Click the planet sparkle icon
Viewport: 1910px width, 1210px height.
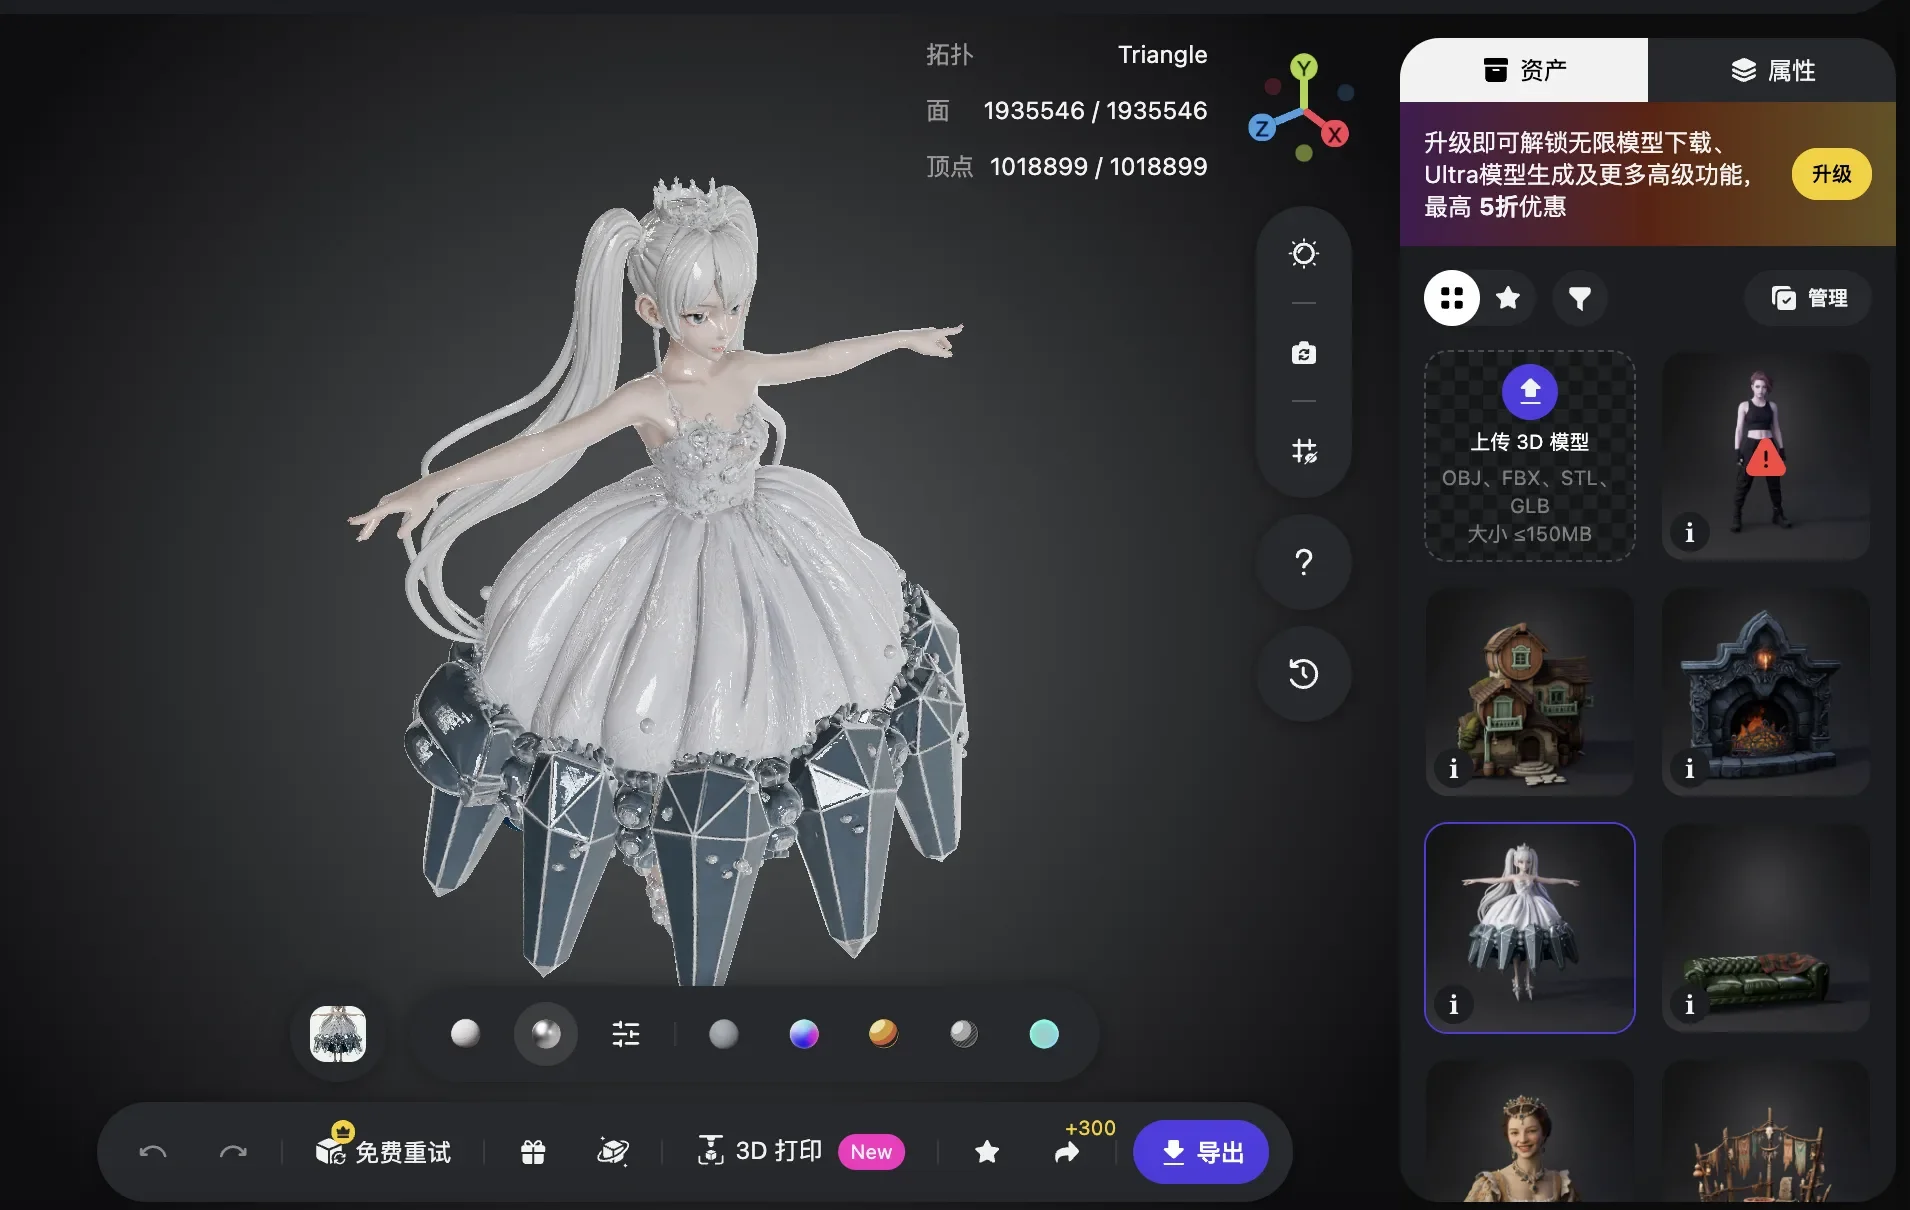click(x=613, y=1152)
